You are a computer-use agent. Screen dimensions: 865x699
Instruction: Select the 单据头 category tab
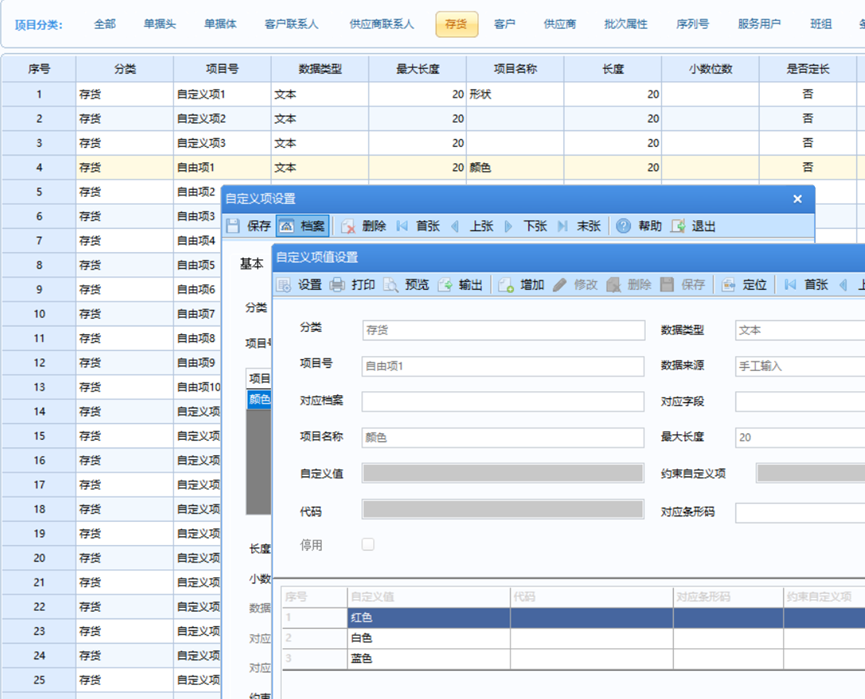[159, 24]
